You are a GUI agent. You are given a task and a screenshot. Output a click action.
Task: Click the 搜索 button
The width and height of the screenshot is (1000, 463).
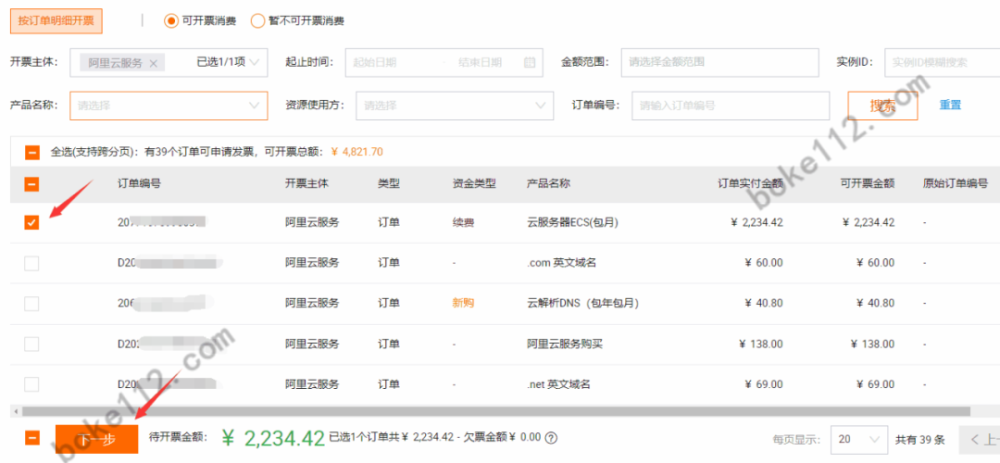pos(883,106)
